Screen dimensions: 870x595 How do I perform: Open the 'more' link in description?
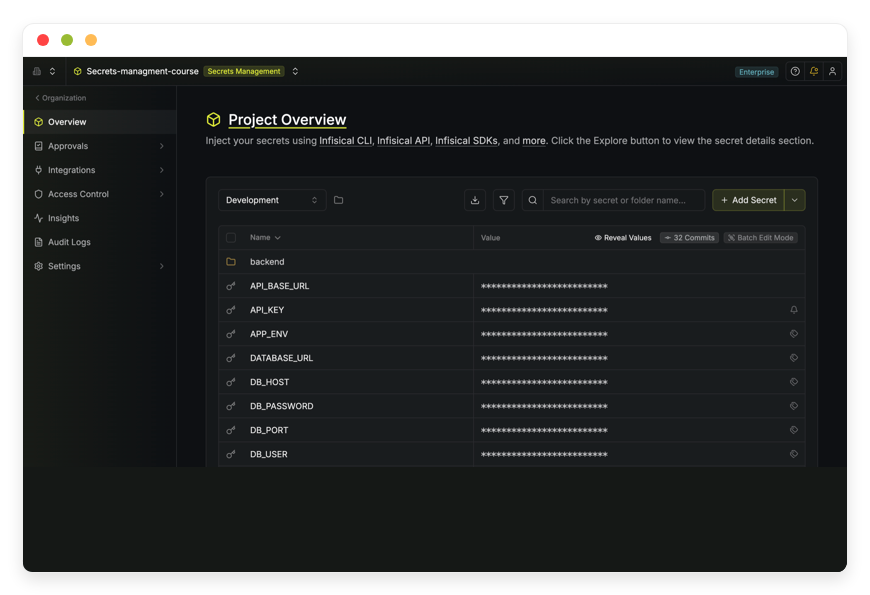(534, 140)
